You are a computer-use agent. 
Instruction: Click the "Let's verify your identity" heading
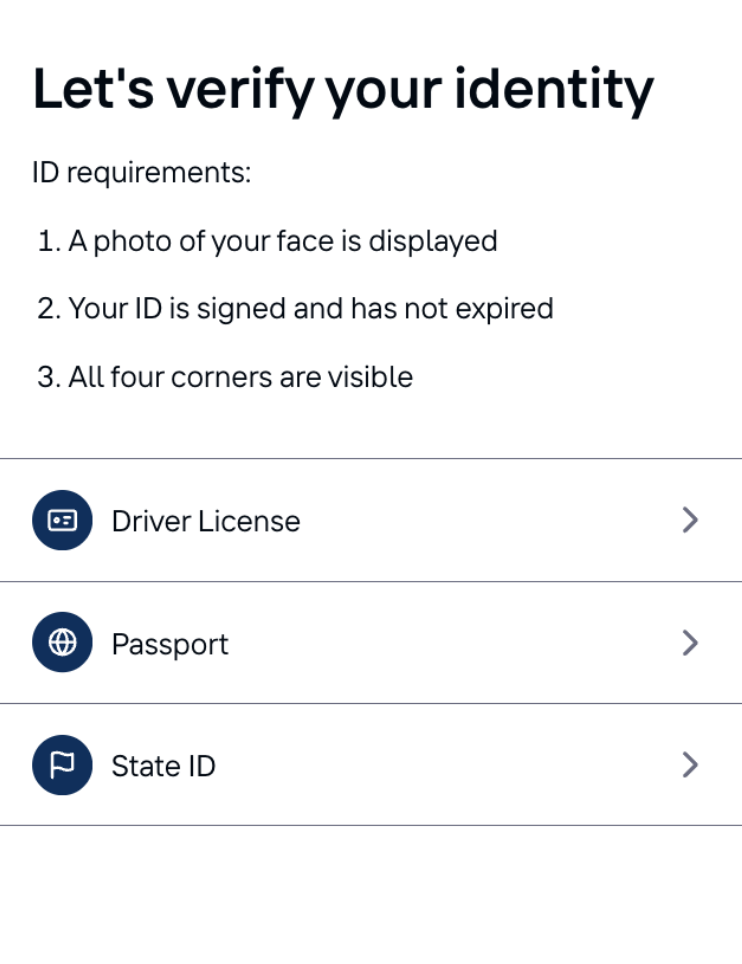coord(343,90)
